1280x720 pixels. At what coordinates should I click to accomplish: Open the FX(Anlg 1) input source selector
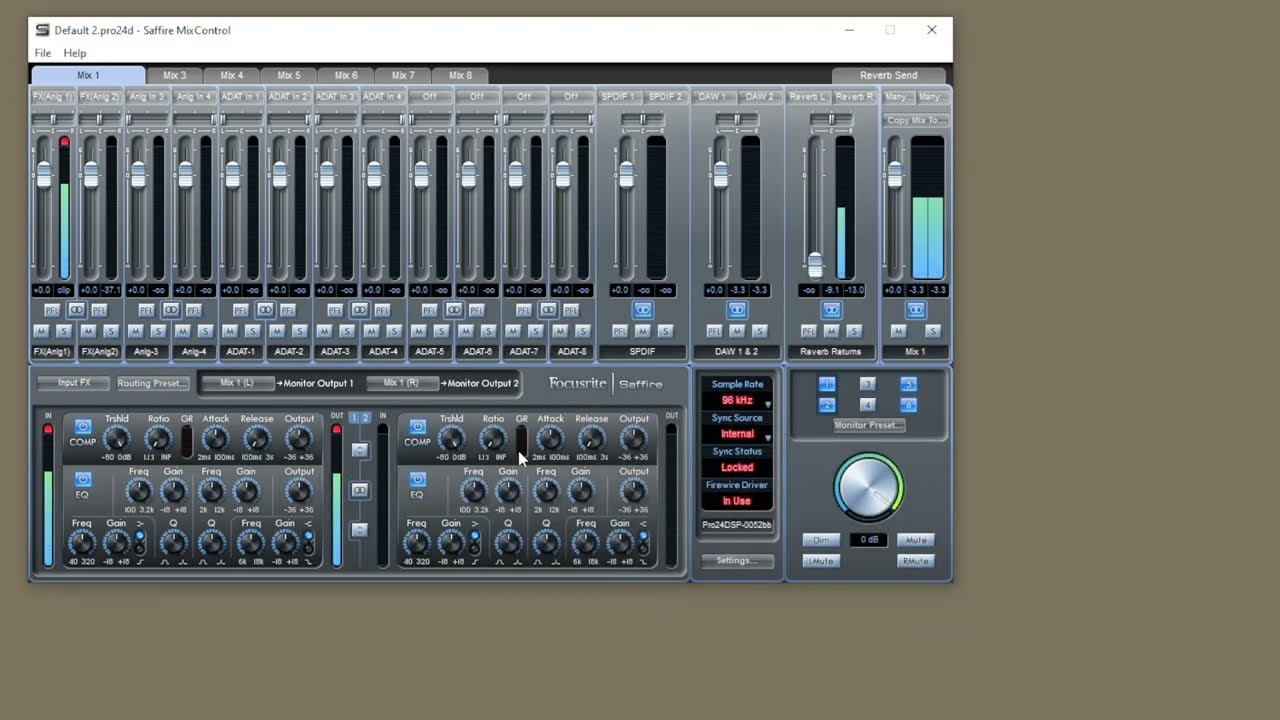click(53, 97)
